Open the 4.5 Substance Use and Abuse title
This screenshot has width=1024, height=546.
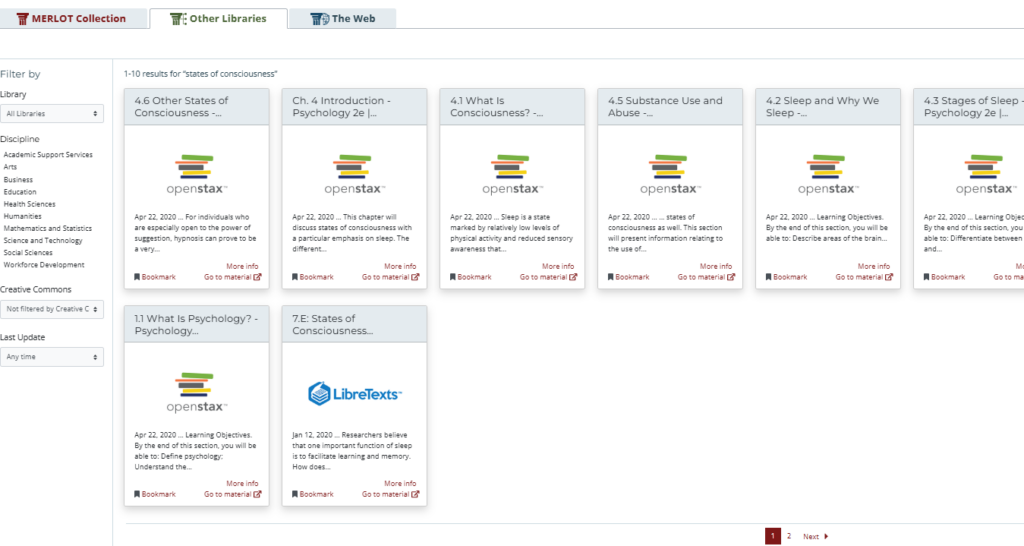[665, 106]
